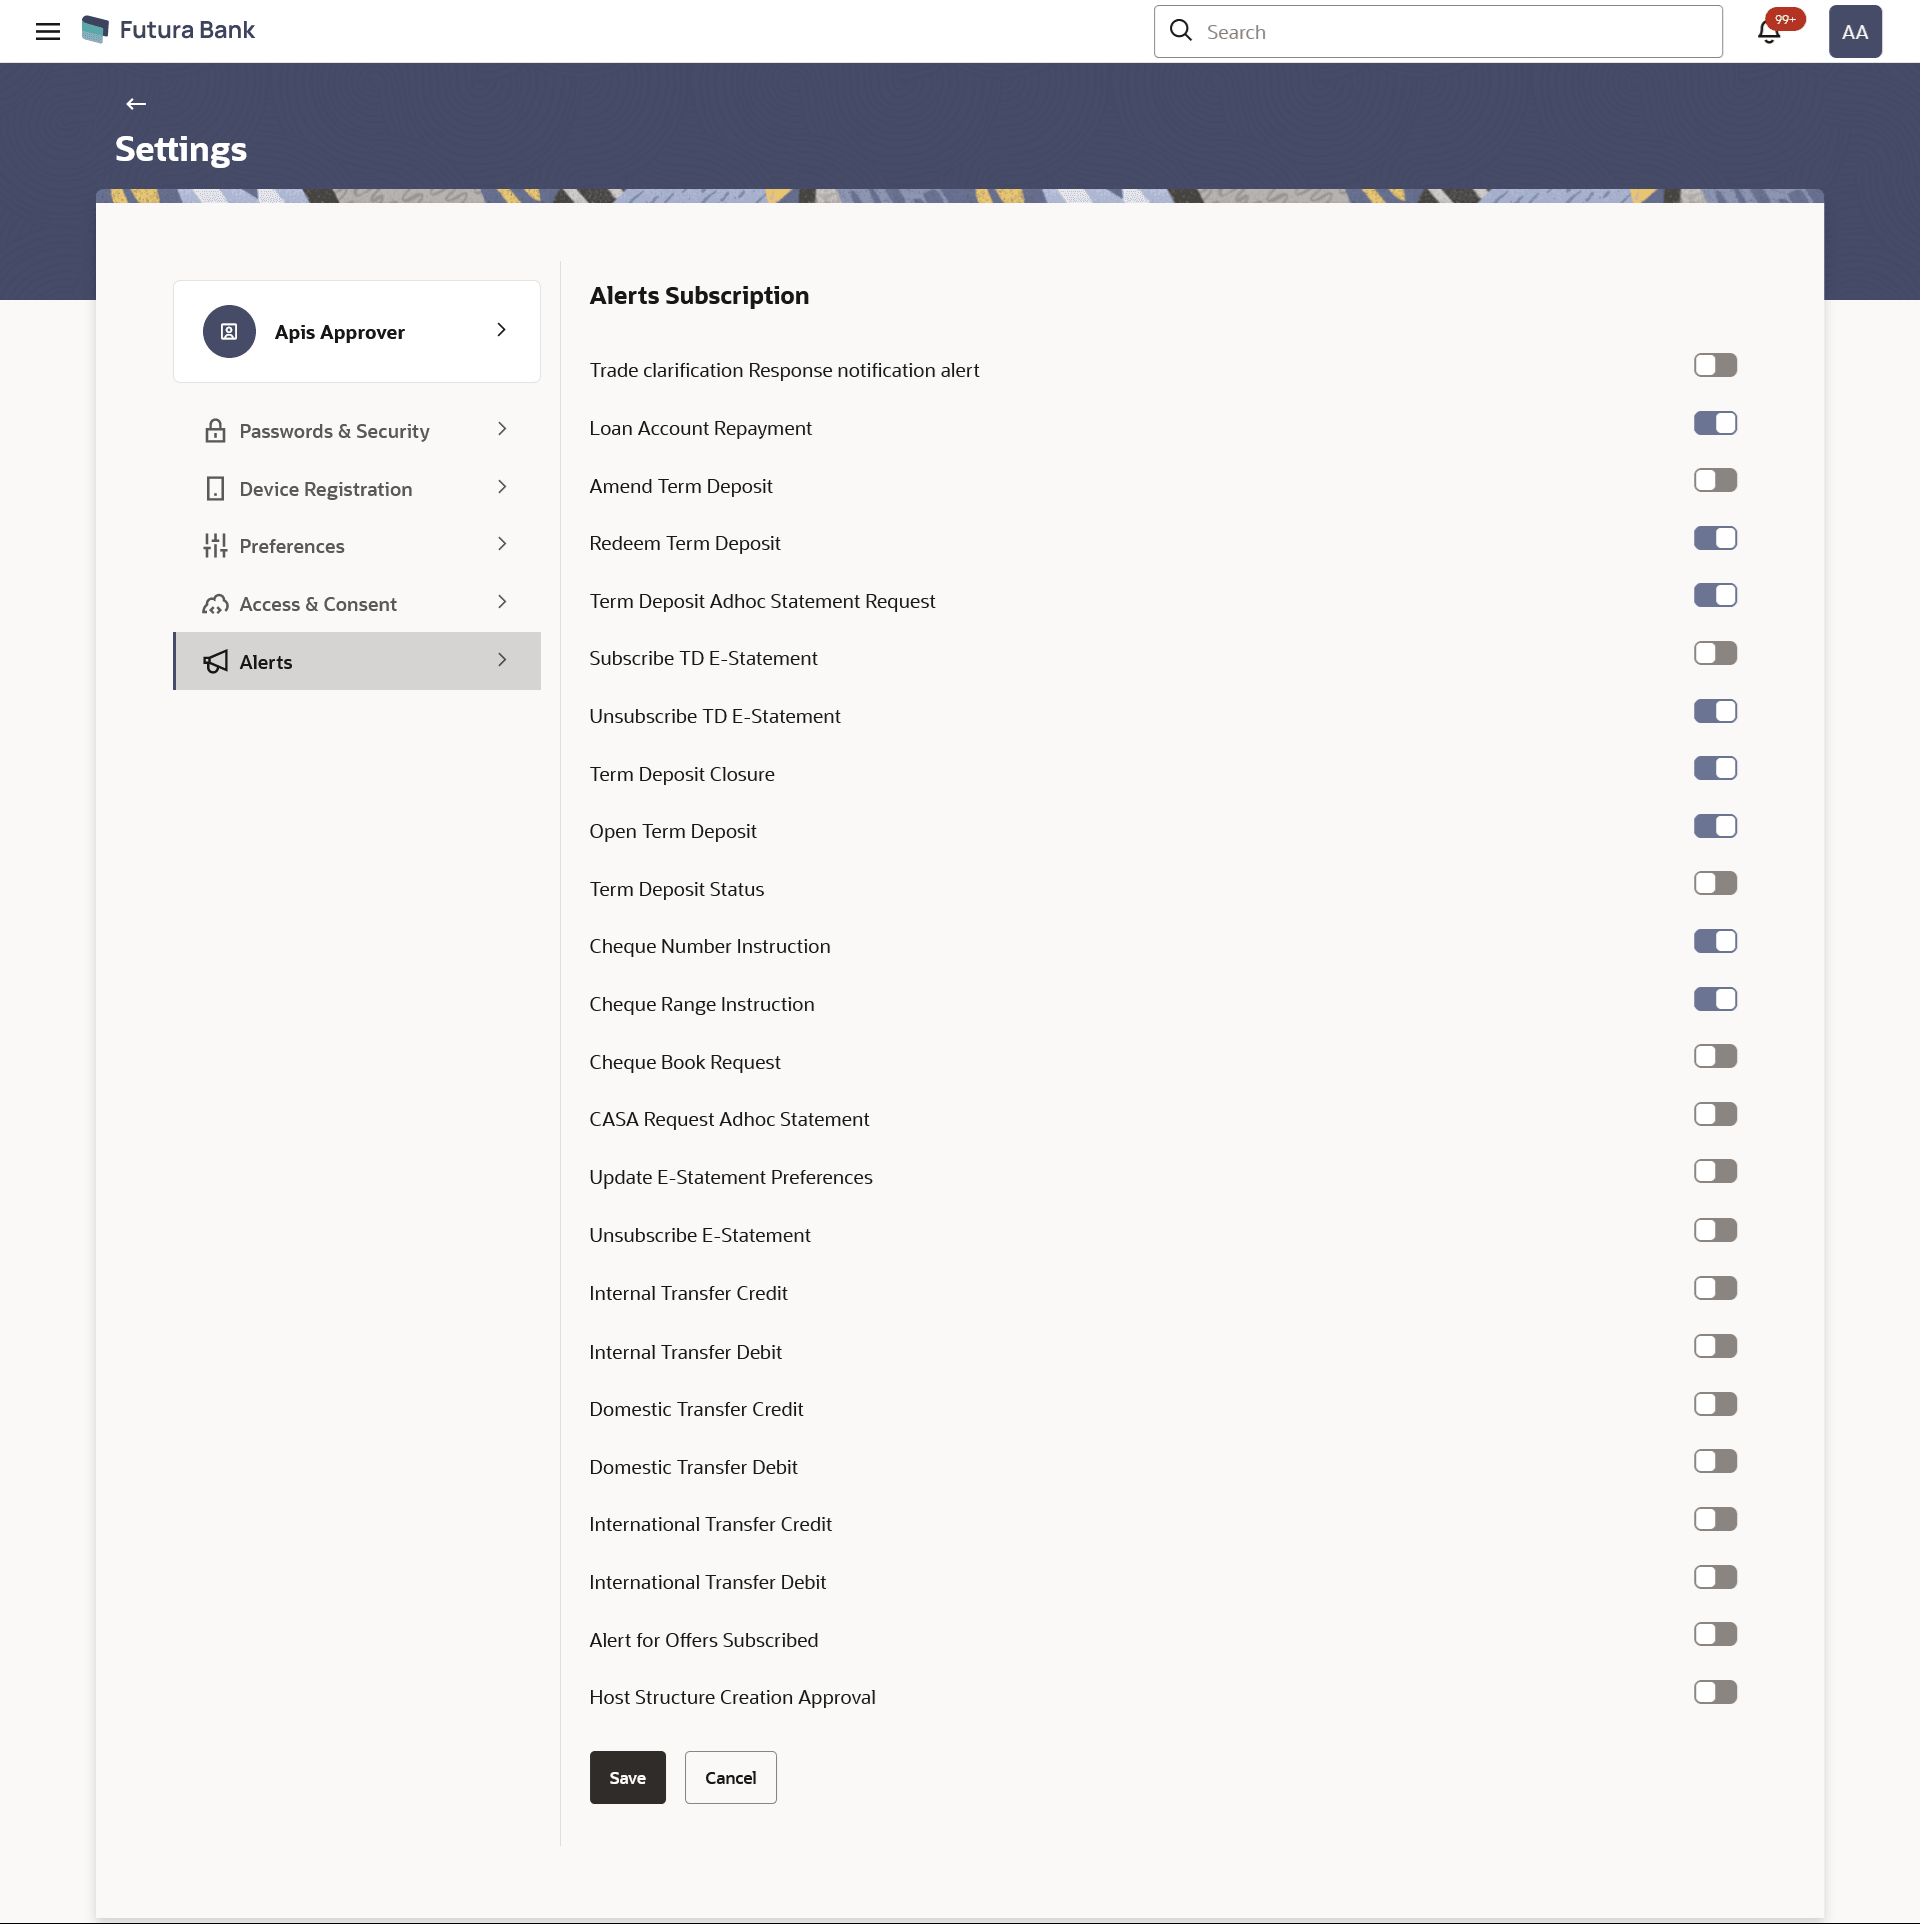
Task: Open the hamburger navigation menu
Action: pos(47,31)
